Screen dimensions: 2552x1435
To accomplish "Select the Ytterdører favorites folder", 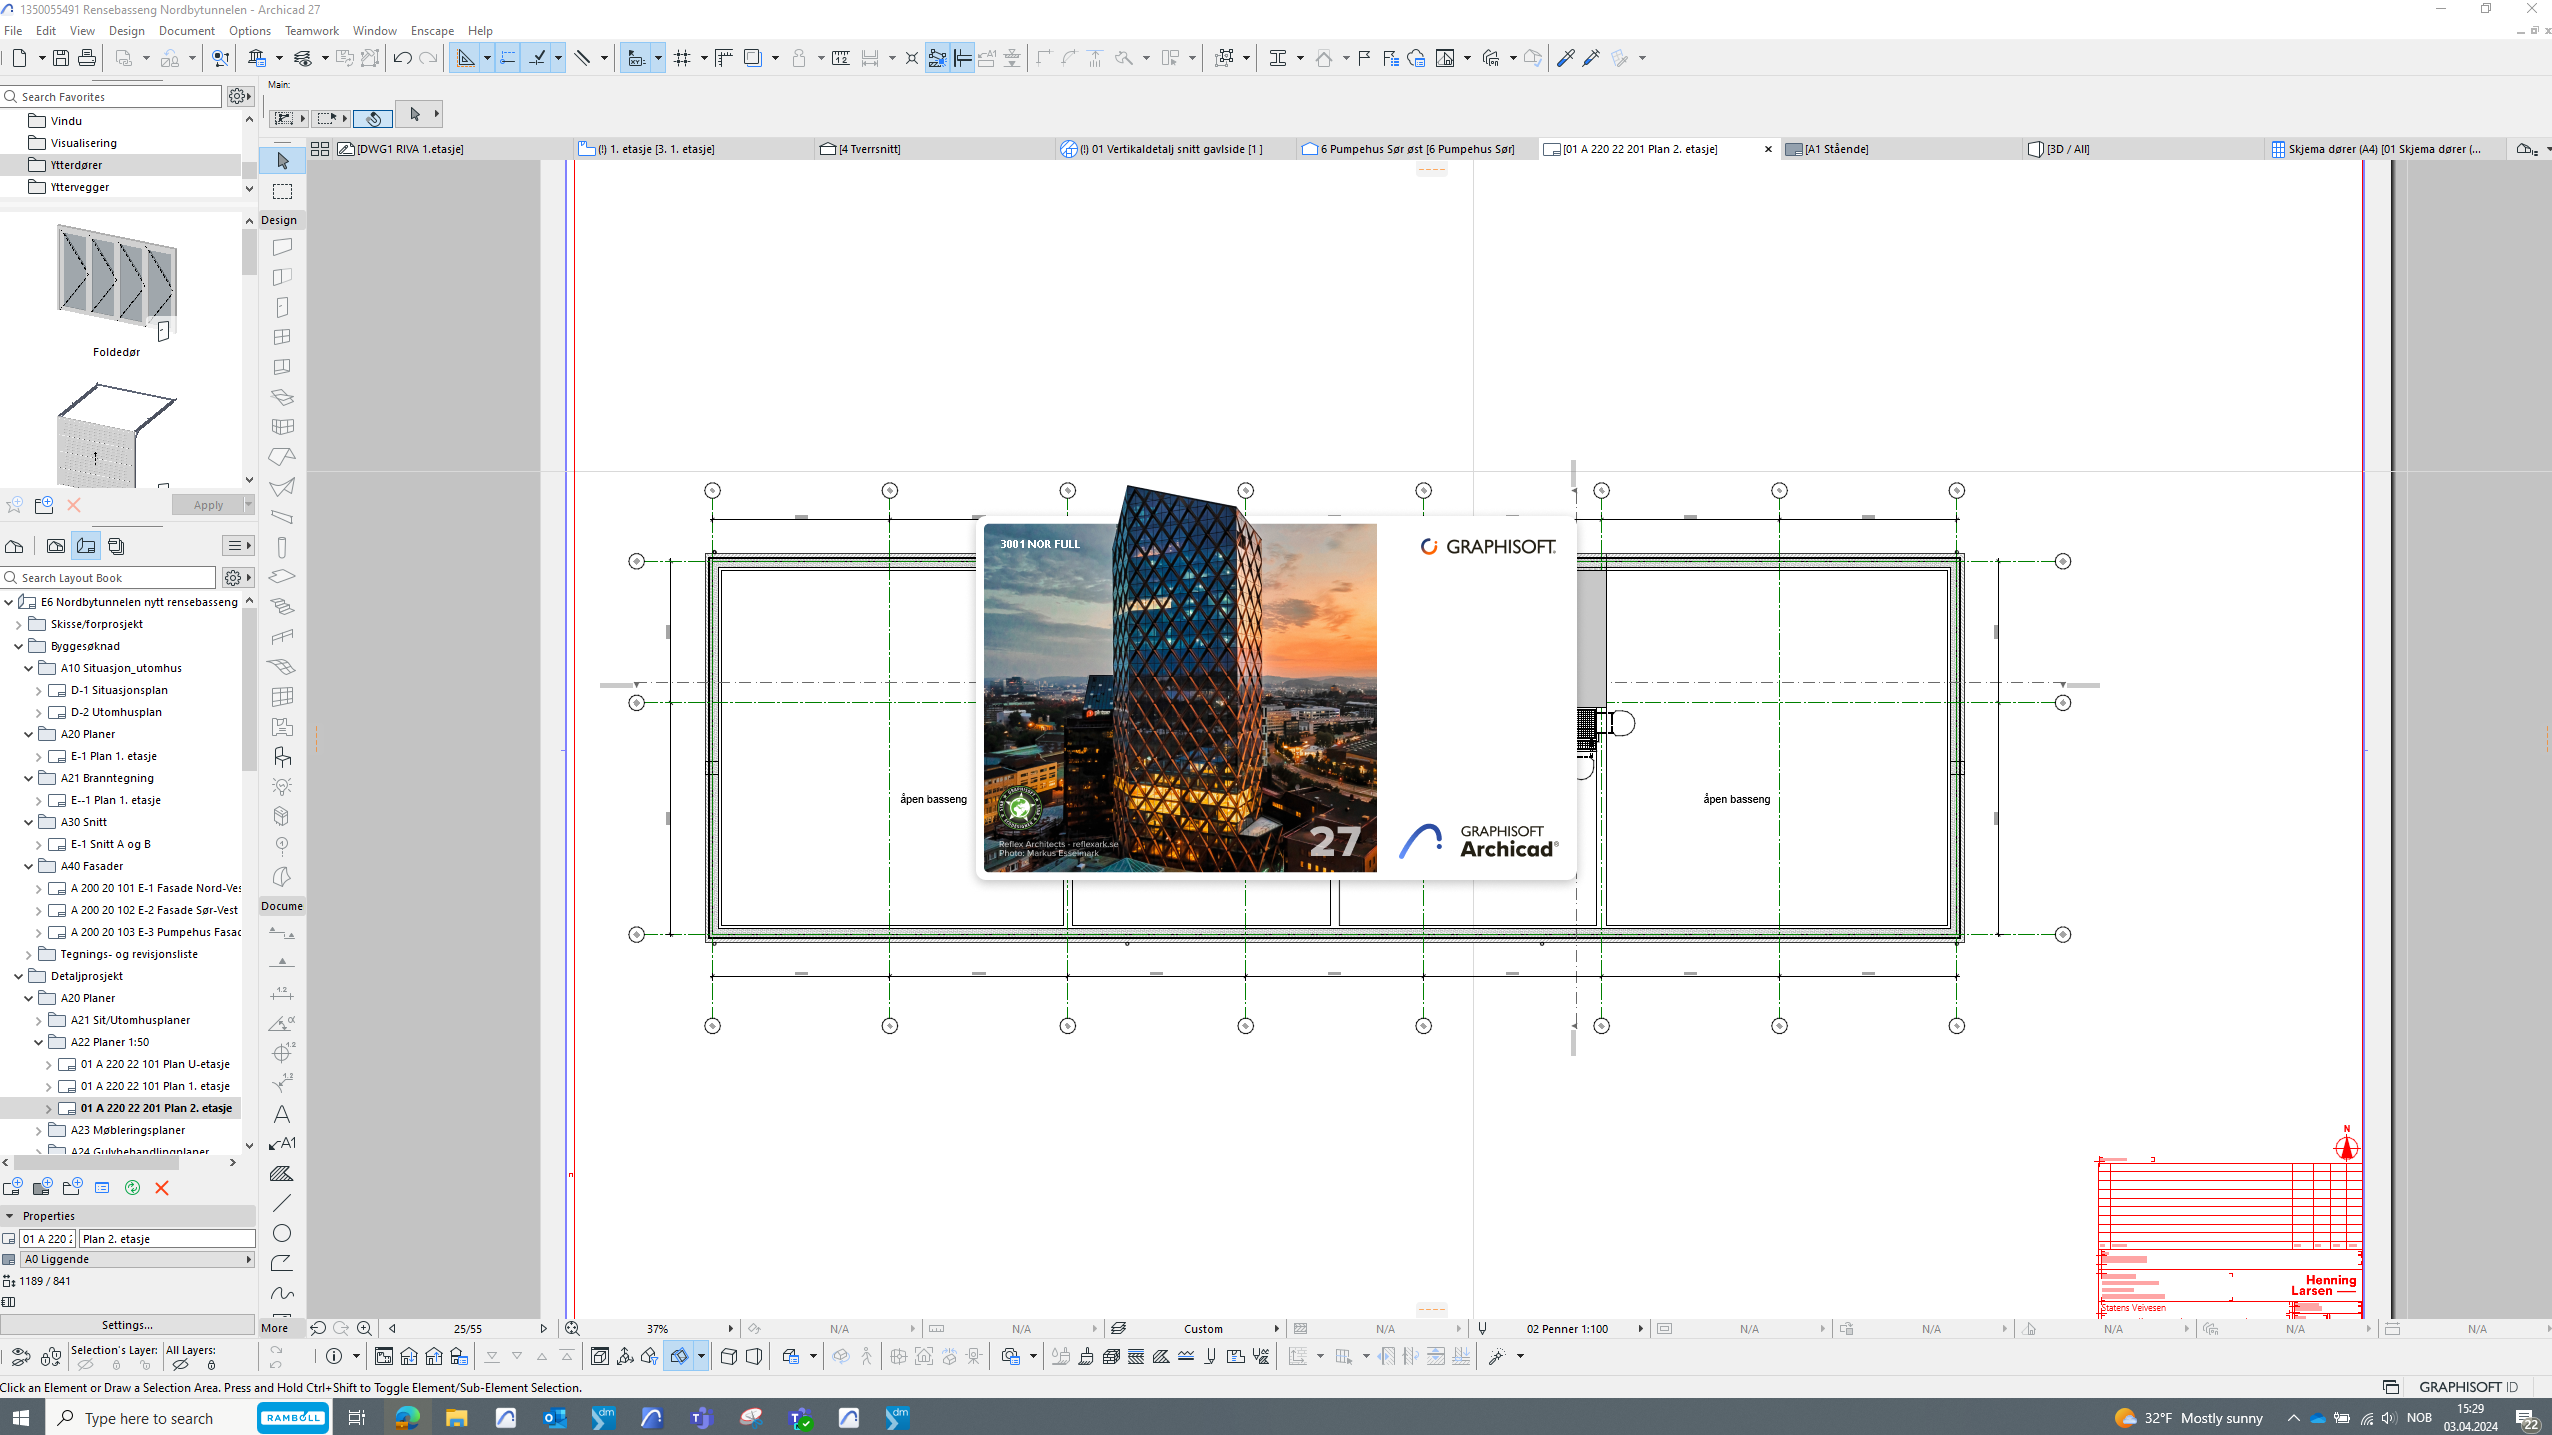I will pyautogui.click(x=76, y=165).
